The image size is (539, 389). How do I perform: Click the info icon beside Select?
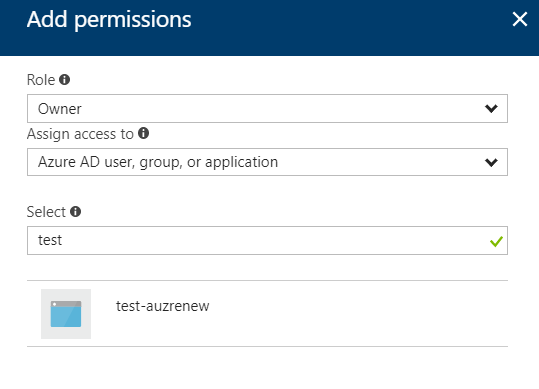(x=75, y=211)
